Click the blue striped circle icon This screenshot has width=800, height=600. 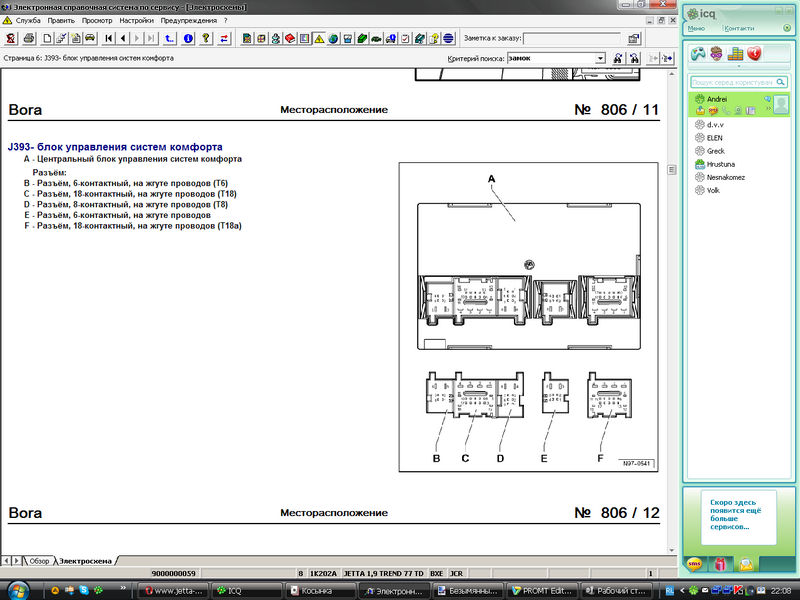[448, 38]
